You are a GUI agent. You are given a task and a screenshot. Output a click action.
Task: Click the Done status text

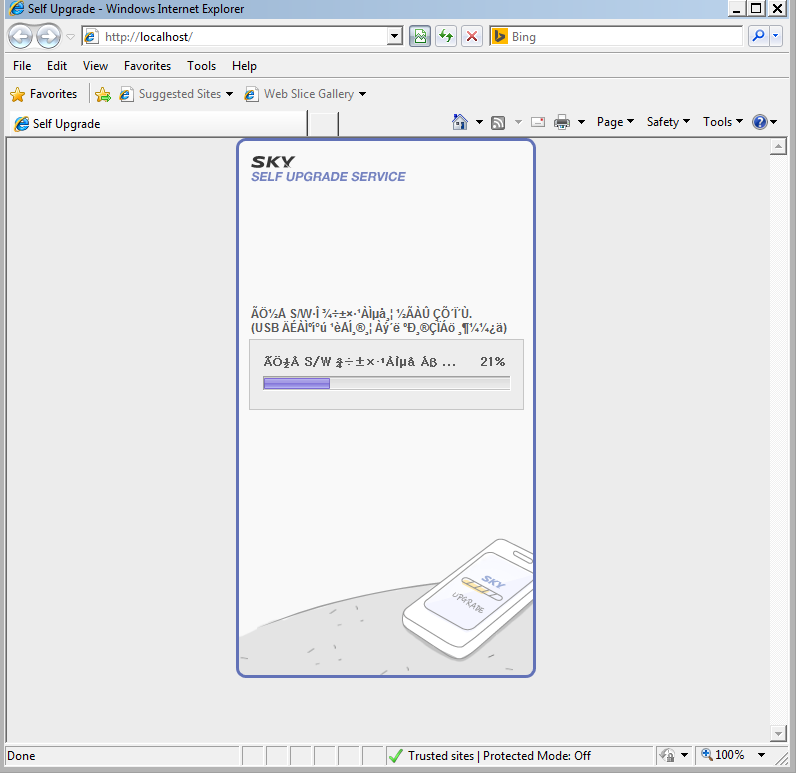[x=21, y=756]
